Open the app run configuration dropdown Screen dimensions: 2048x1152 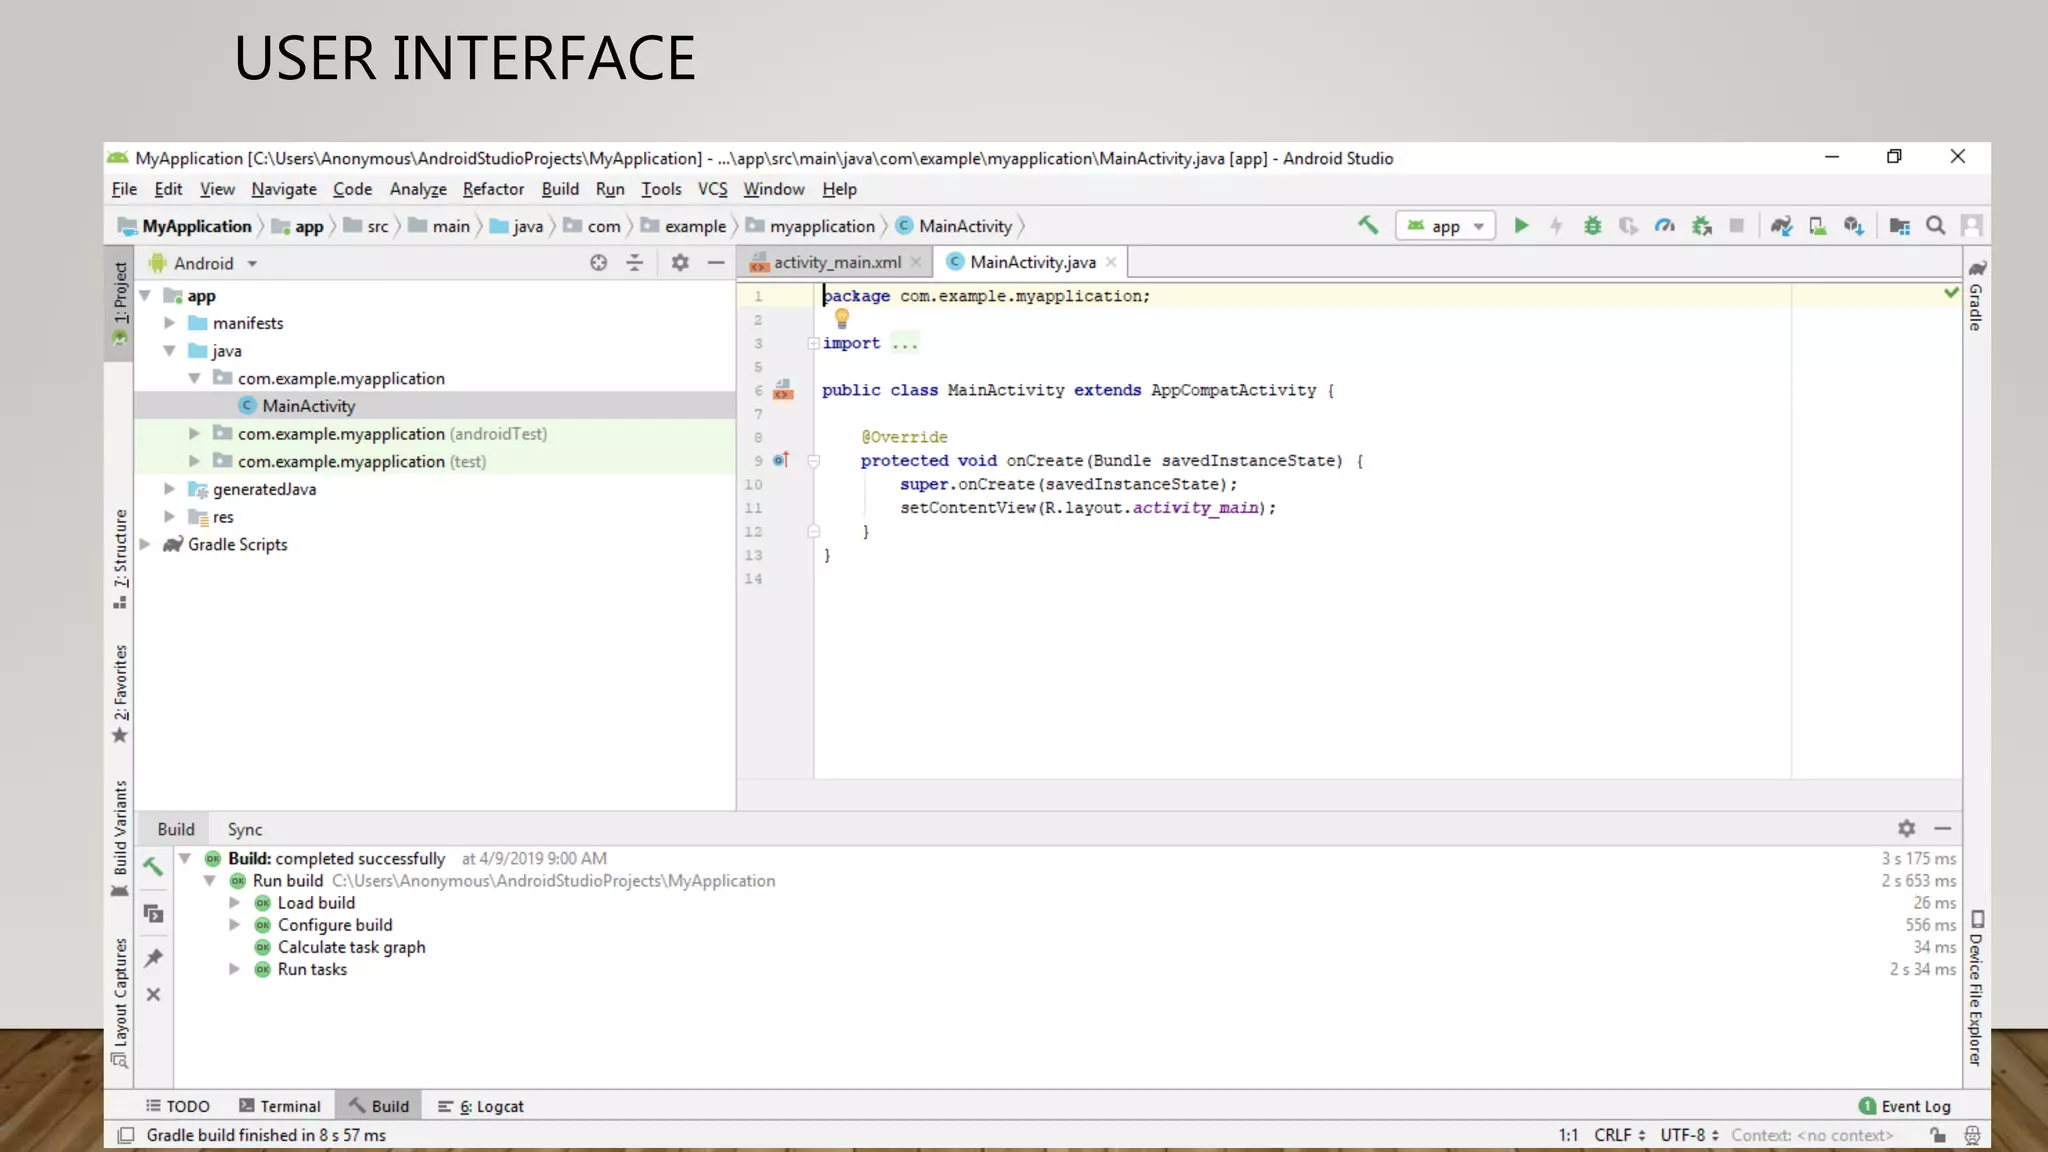[x=1445, y=226]
